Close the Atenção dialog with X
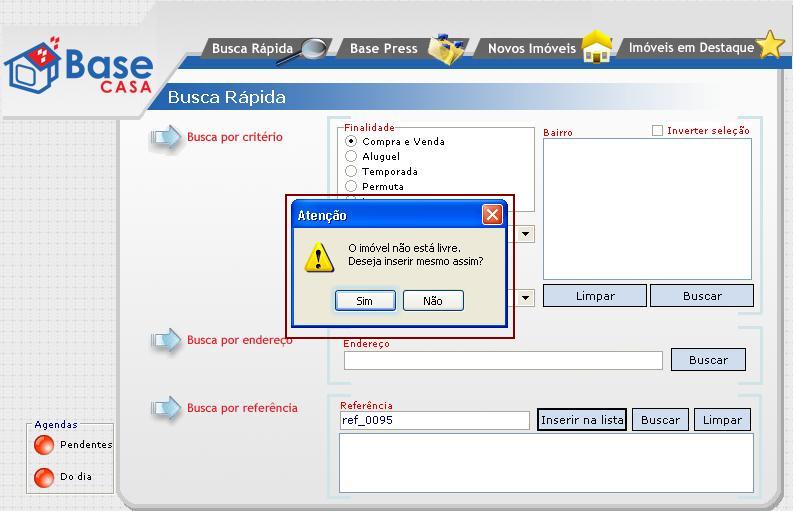Screen dimensions: 793x511 [492, 215]
